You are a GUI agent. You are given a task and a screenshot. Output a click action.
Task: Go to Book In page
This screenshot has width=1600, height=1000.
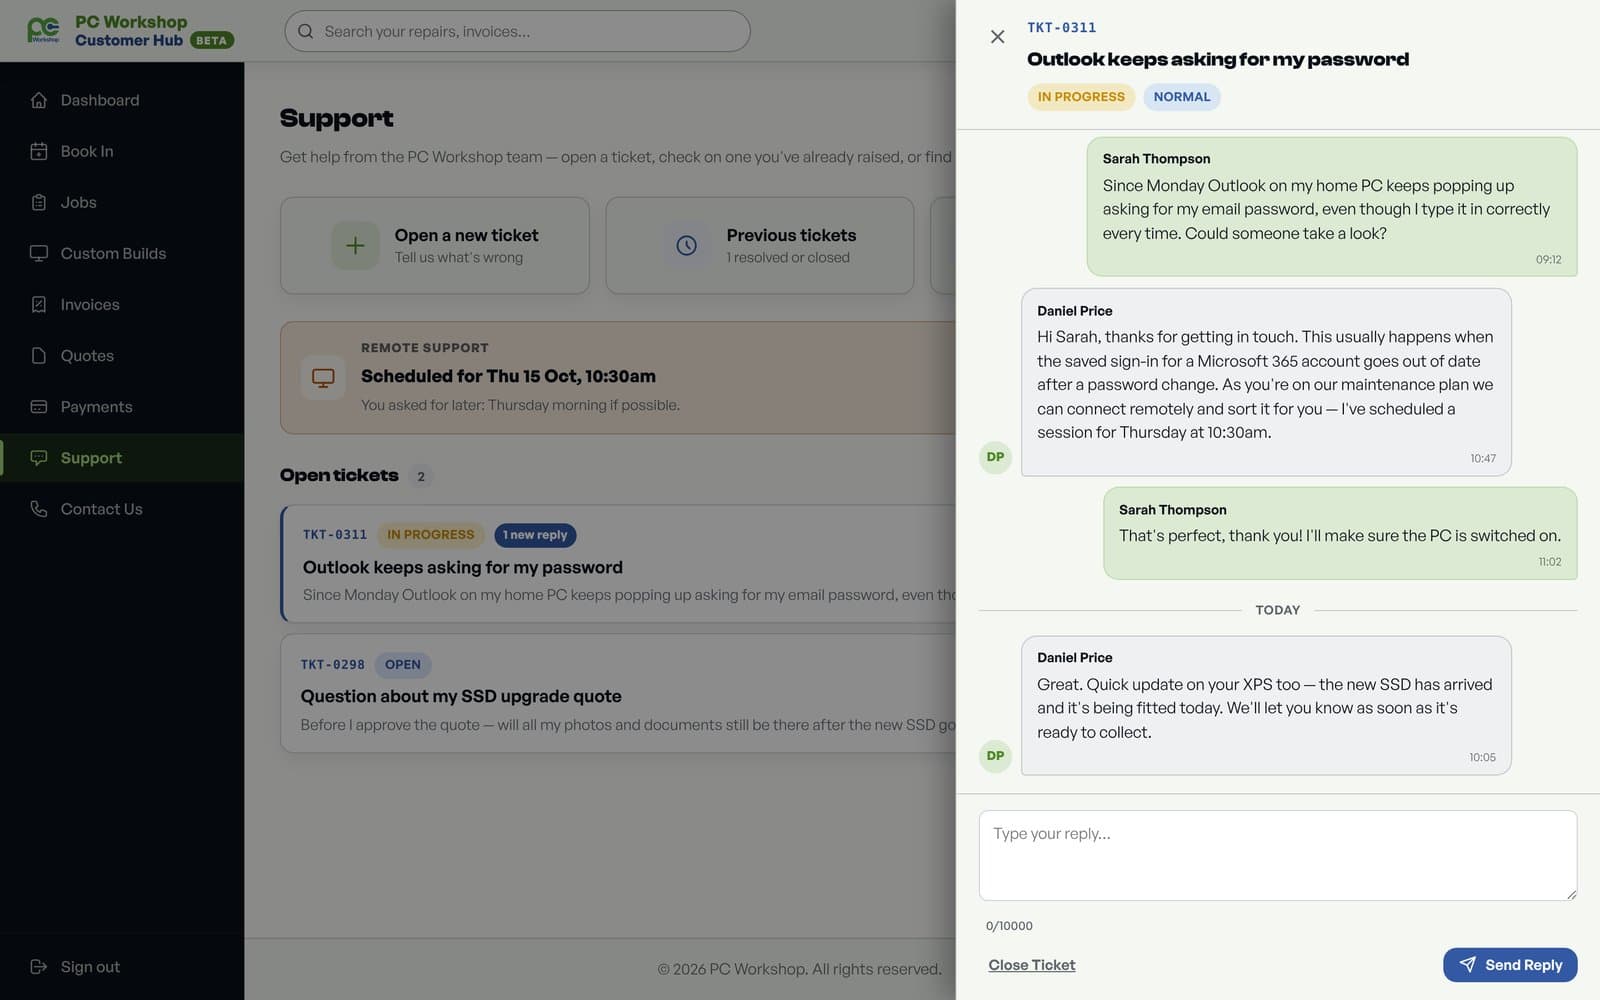coord(122,151)
